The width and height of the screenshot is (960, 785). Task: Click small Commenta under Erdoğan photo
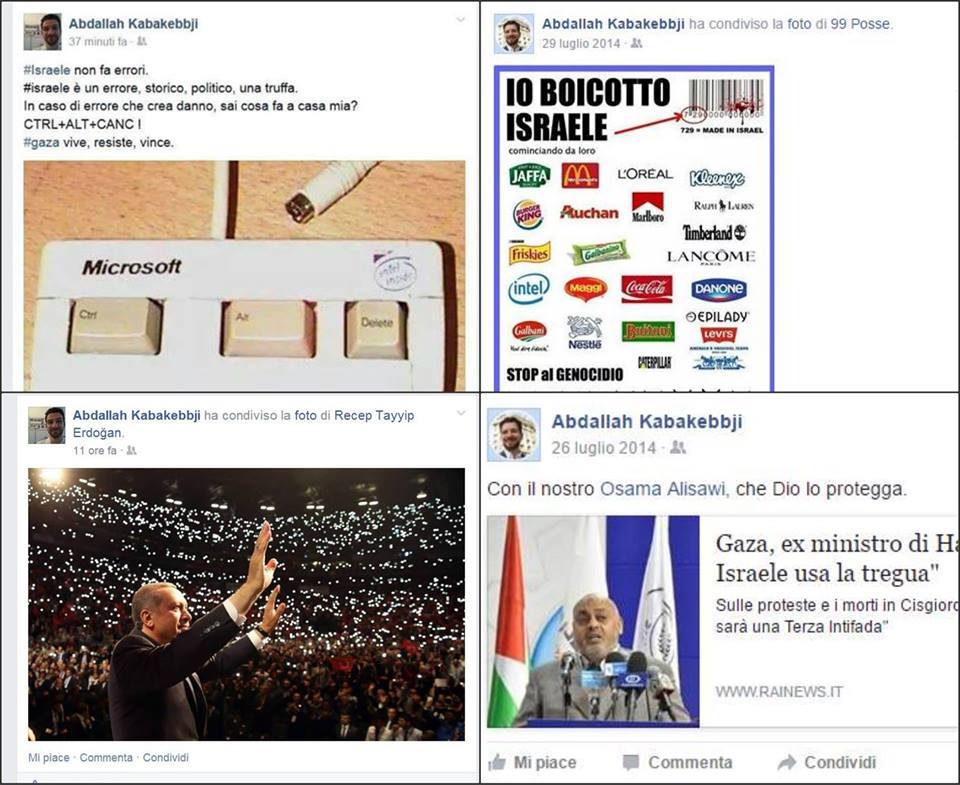pos(106,757)
